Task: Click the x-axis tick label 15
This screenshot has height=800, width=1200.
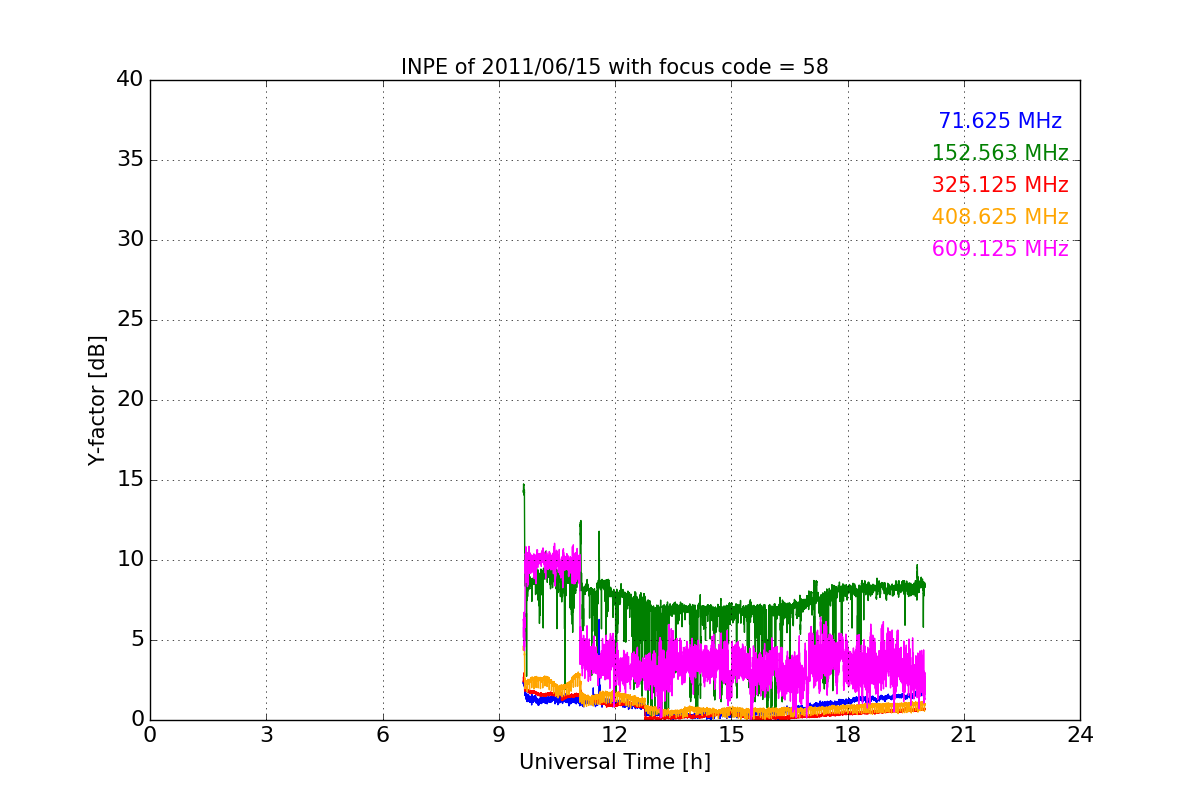Action: pyautogui.click(x=731, y=734)
